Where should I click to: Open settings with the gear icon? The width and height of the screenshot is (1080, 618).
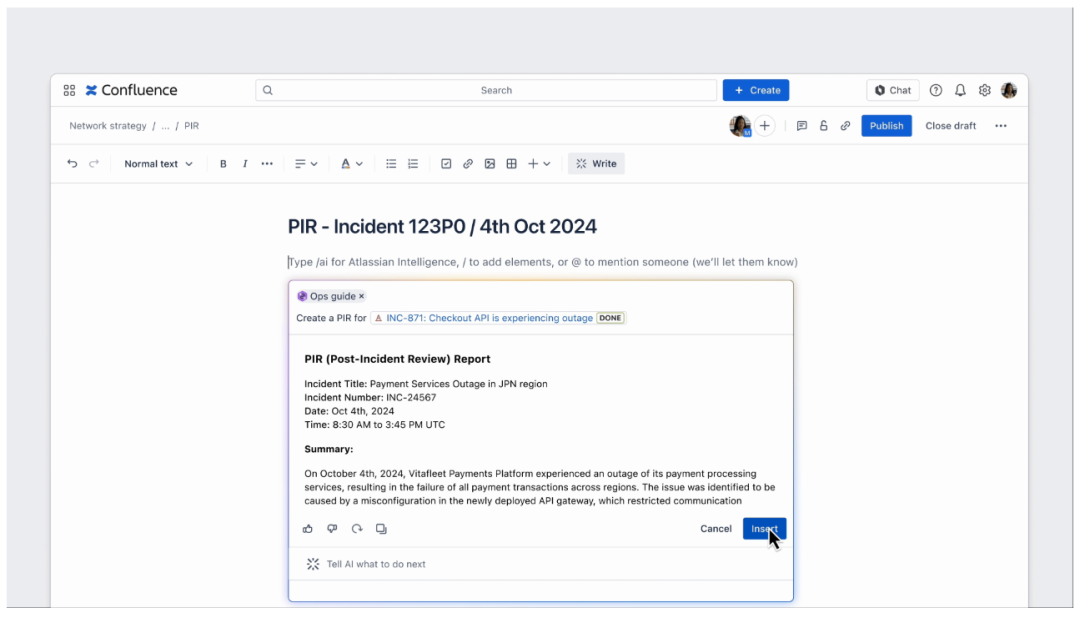coord(985,90)
